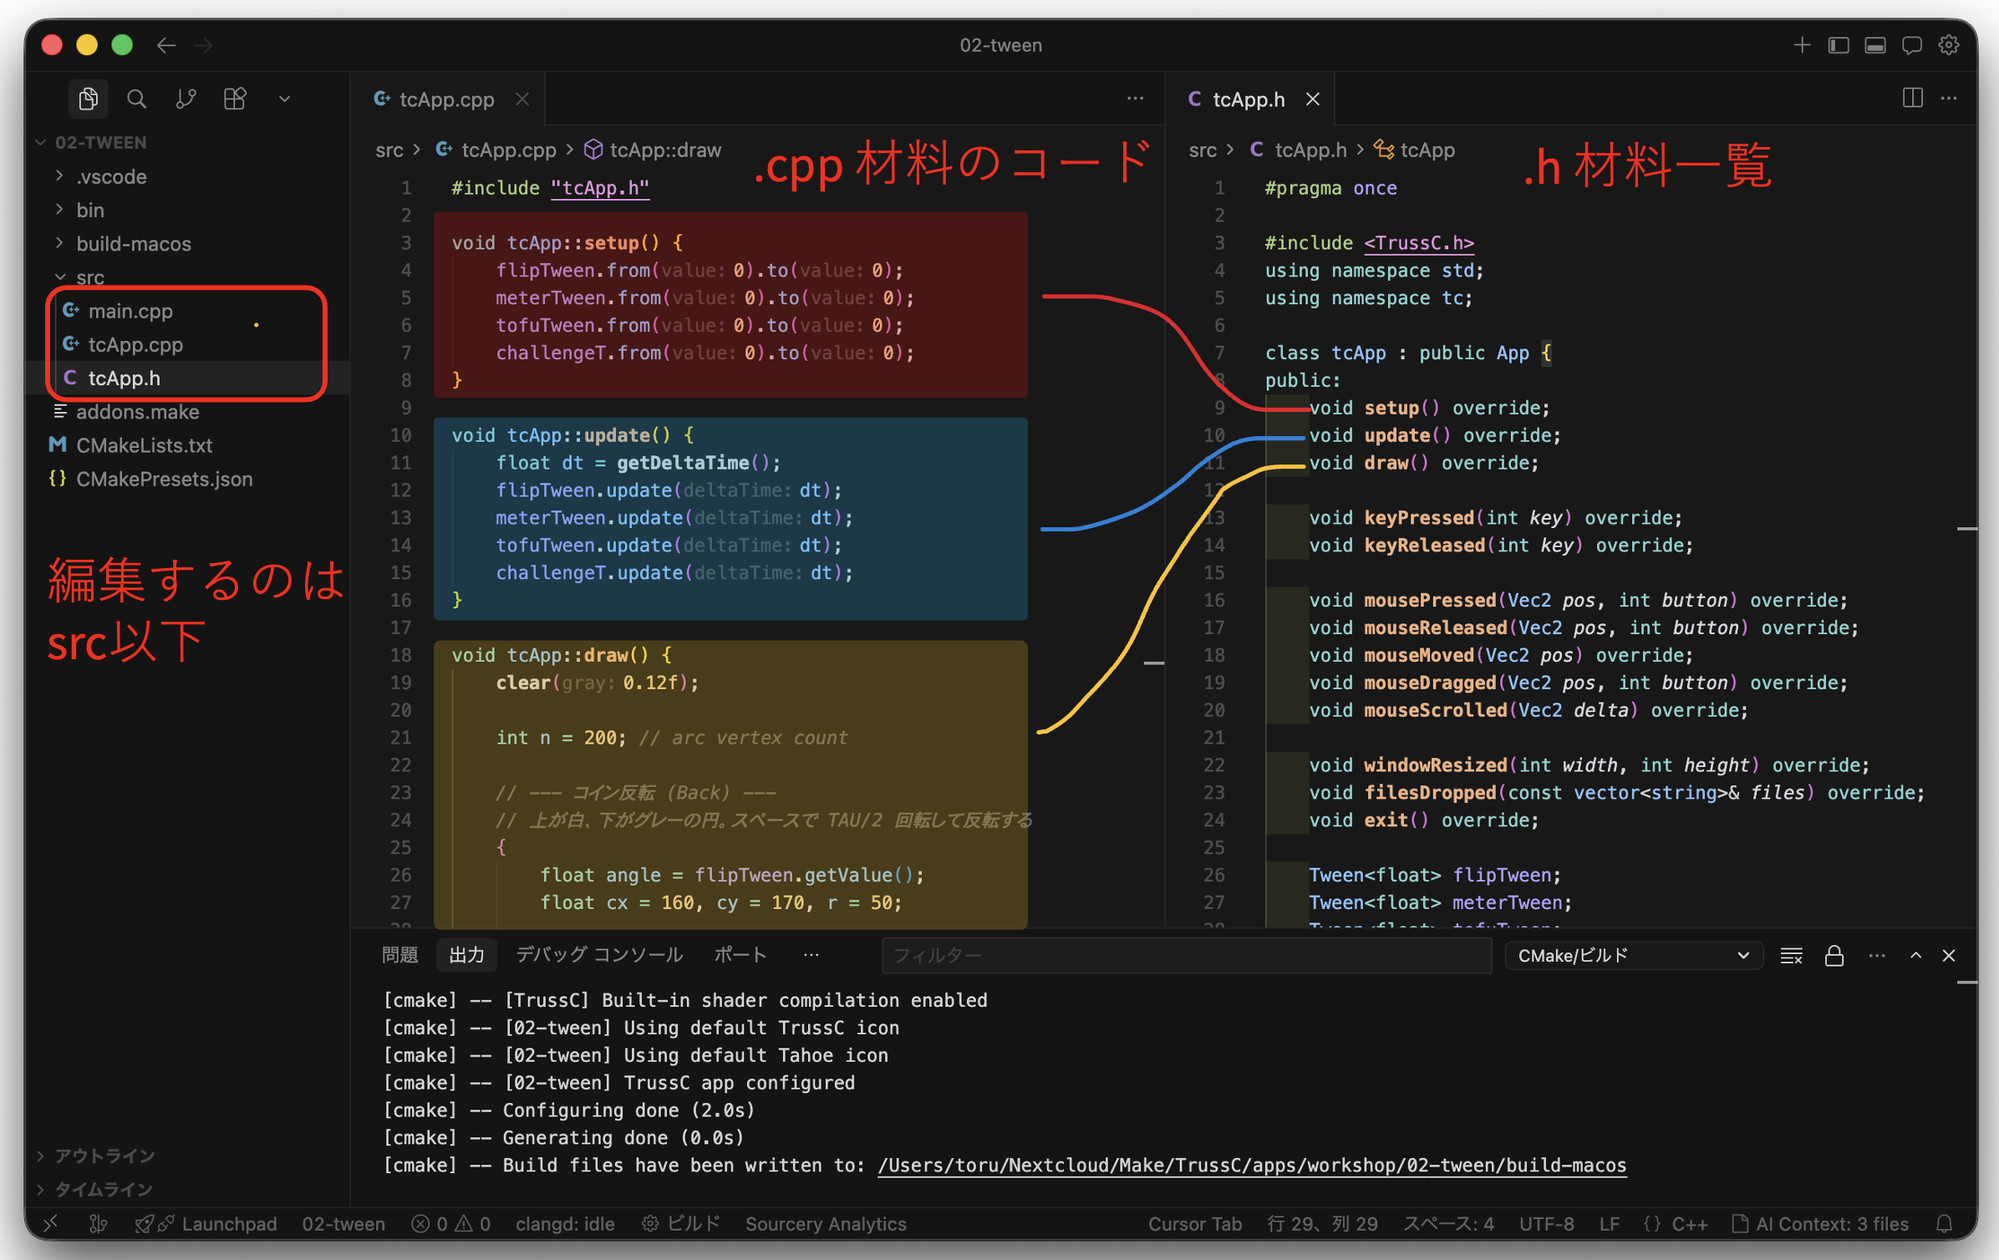
Task: Click the 行 29、列 29 position indicator
Action: [1322, 1224]
